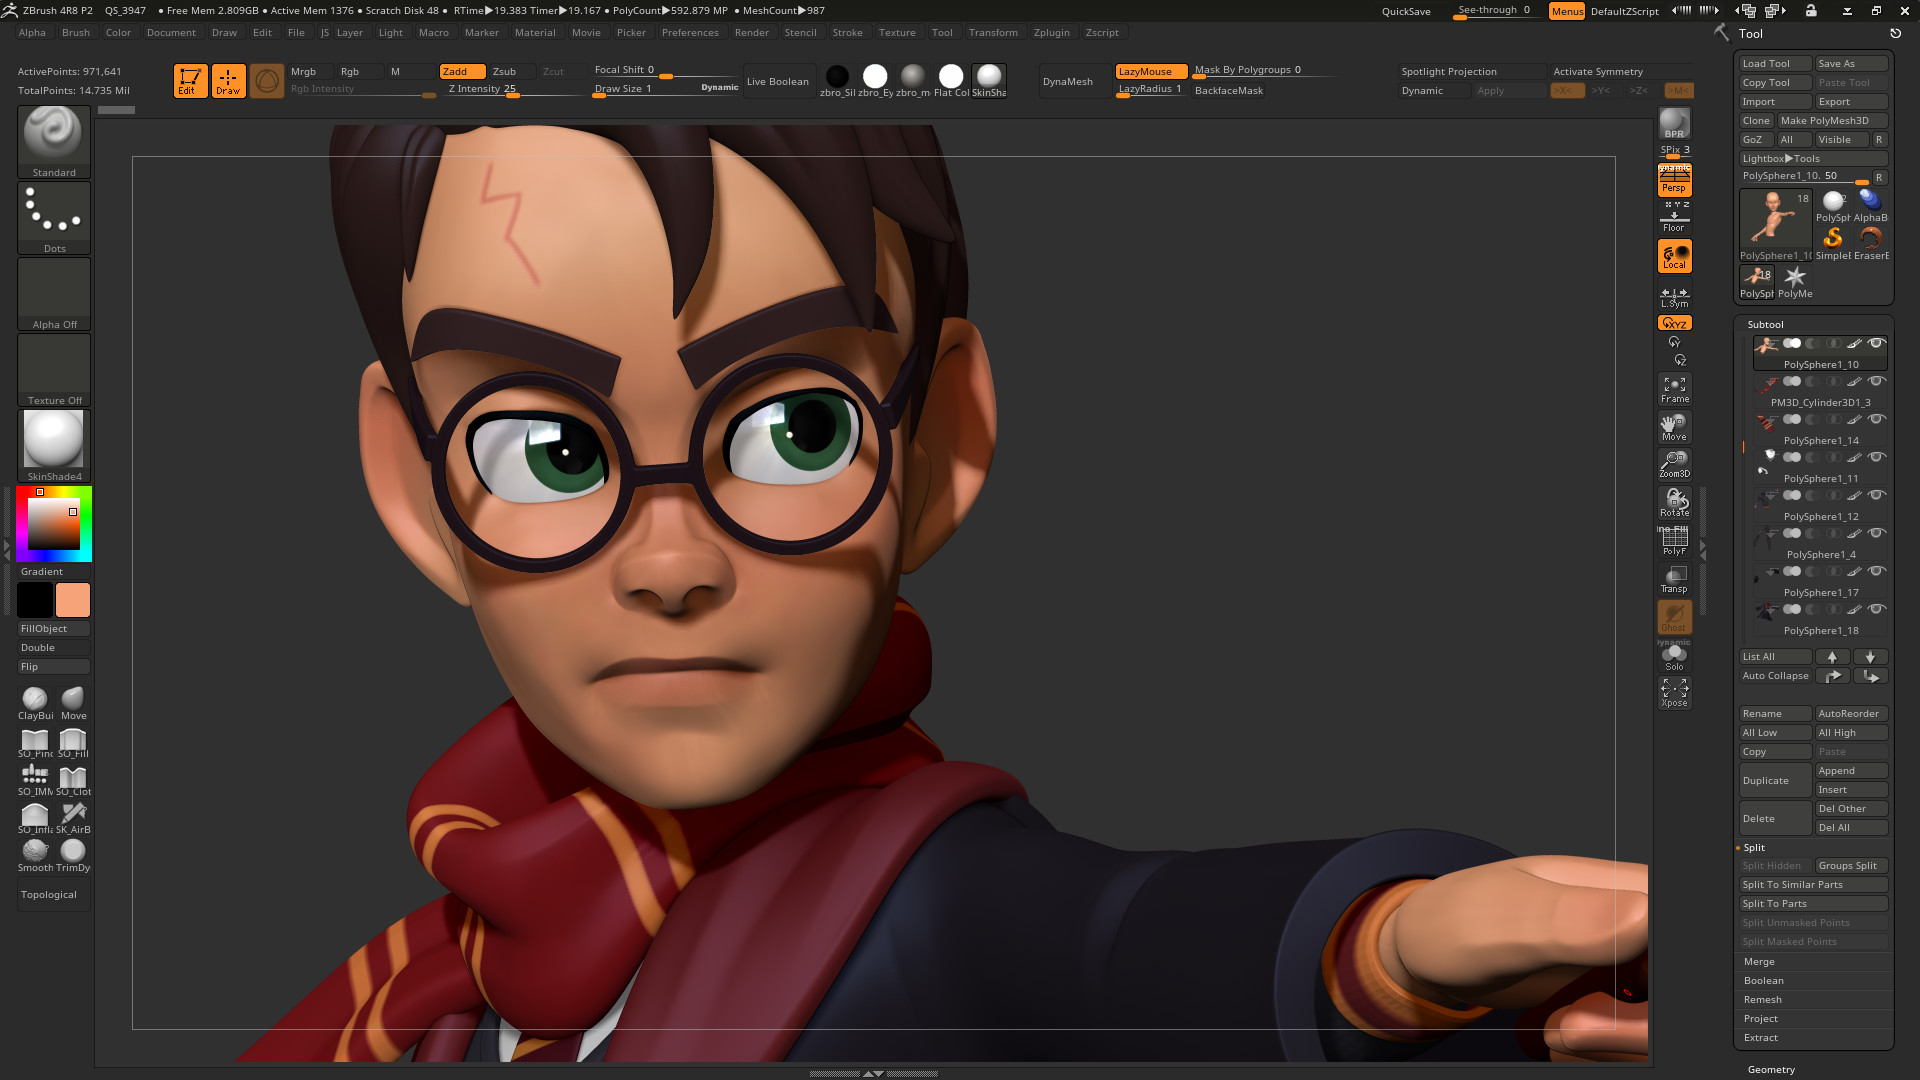Collapse the Split section
This screenshot has width=1920, height=1080.
point(1754,847)
